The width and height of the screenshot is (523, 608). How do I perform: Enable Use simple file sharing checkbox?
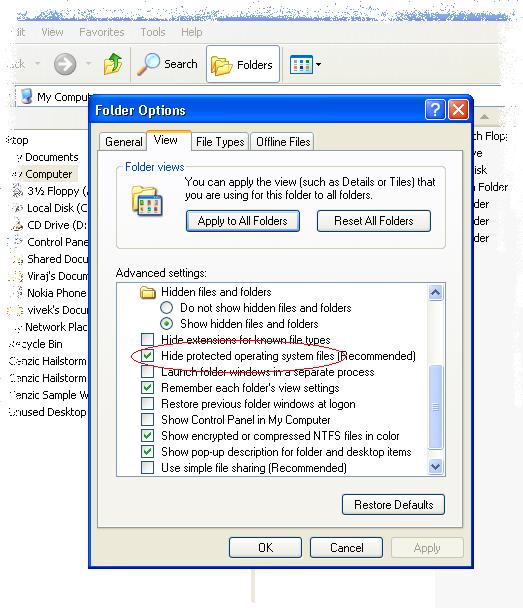[147, 468]
